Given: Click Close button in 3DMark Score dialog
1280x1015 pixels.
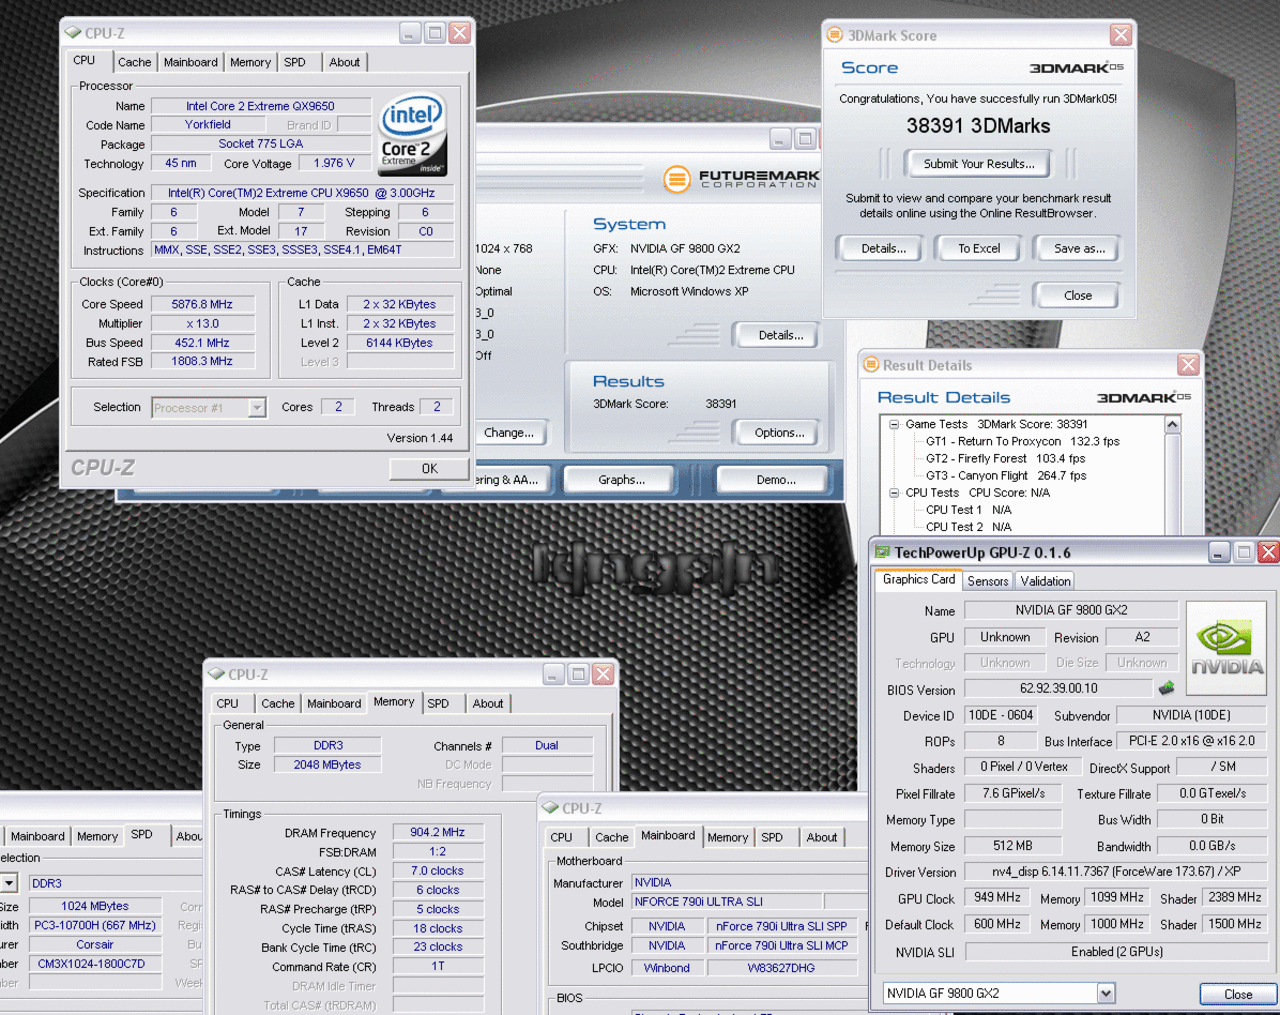Looking at the screenshot, I should 1078,296.
